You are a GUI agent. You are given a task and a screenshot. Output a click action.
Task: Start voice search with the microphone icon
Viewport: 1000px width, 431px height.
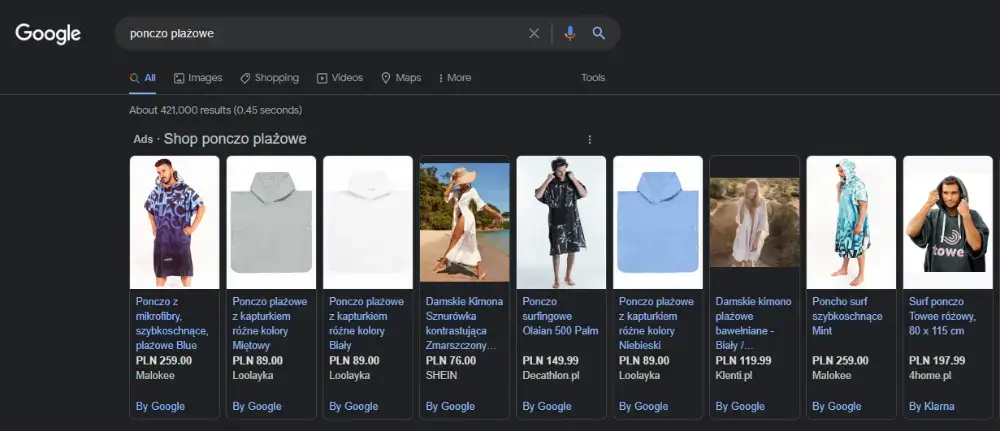(x=570, y=34)
